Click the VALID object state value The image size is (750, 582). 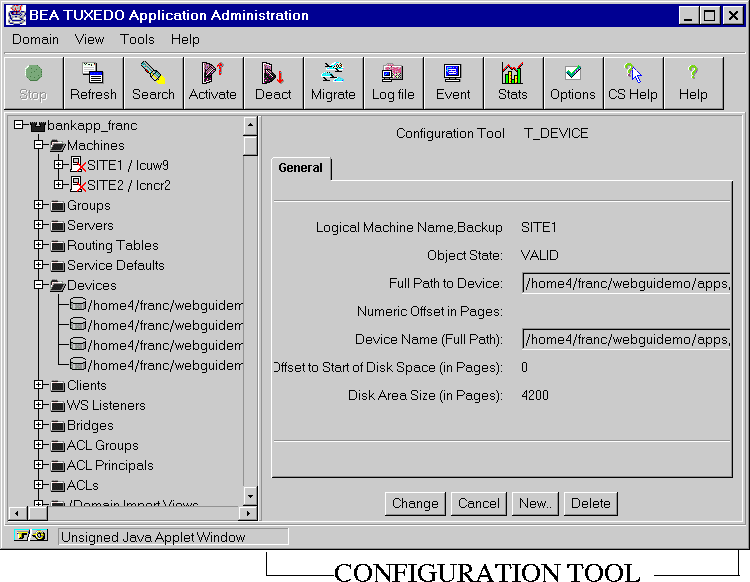point(540,255)
